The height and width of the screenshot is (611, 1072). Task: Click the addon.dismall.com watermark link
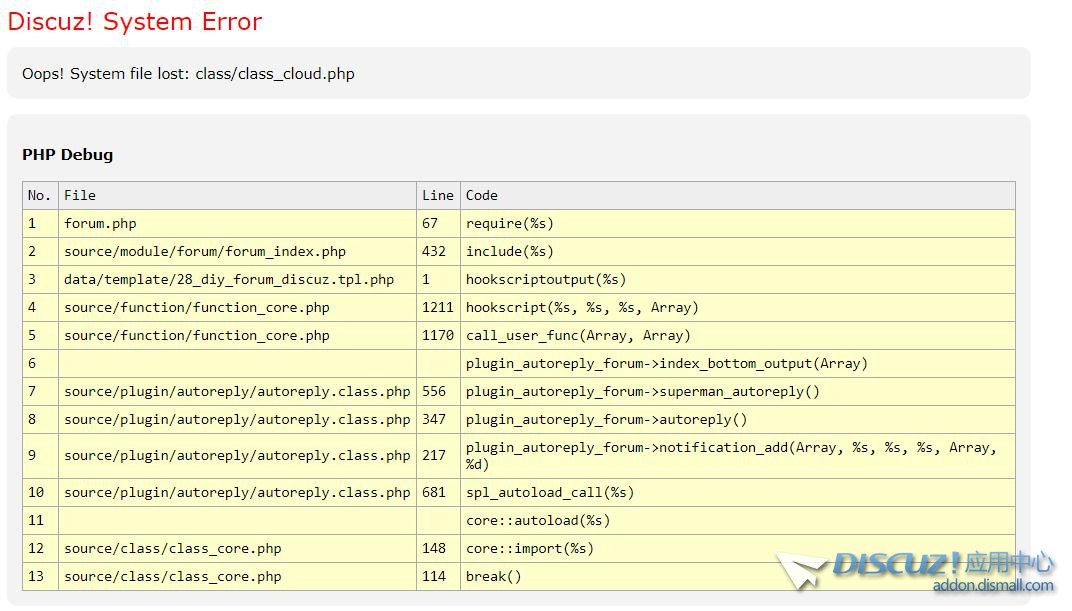click(992, 586)
